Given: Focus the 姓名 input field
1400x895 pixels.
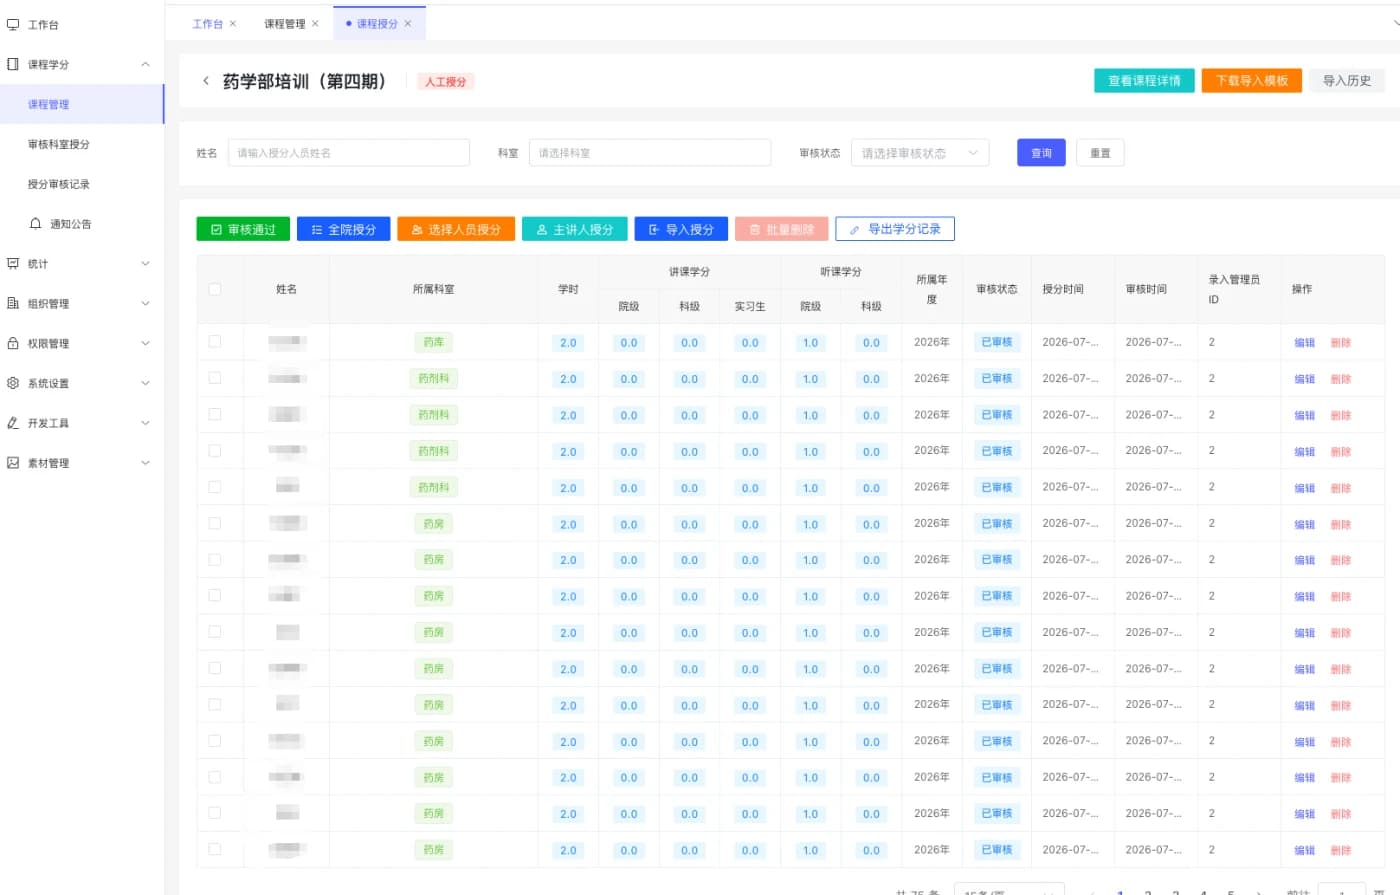Looking at the screenshot, I should 349,153.
